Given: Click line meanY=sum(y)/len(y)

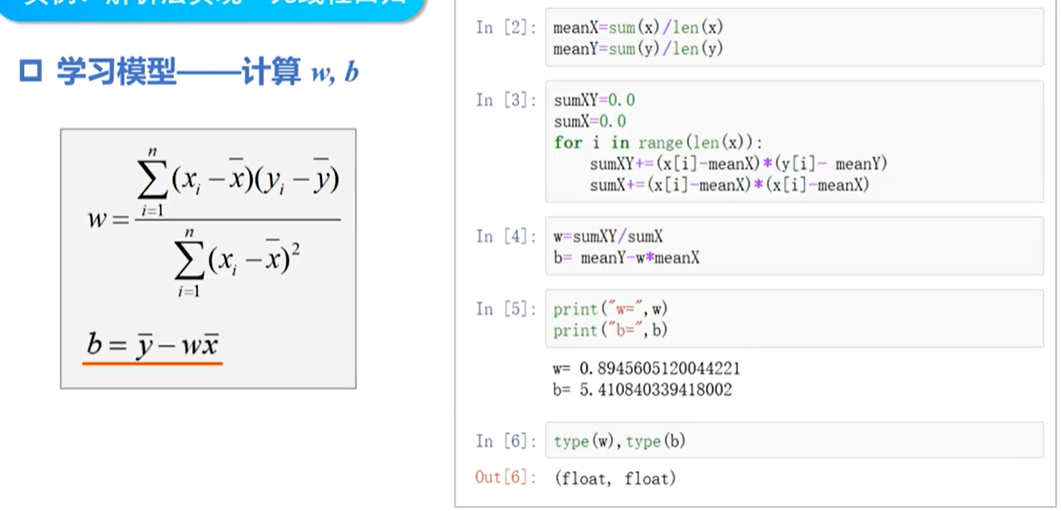Looking at the screenshot, I should pyautogui.click(x=638, y=49).
